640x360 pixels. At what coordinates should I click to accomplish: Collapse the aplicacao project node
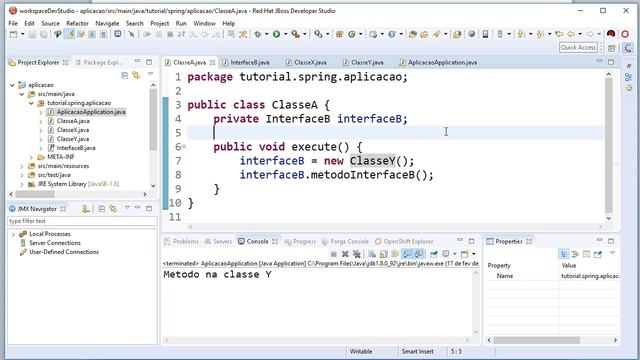[x=12, y=85]
